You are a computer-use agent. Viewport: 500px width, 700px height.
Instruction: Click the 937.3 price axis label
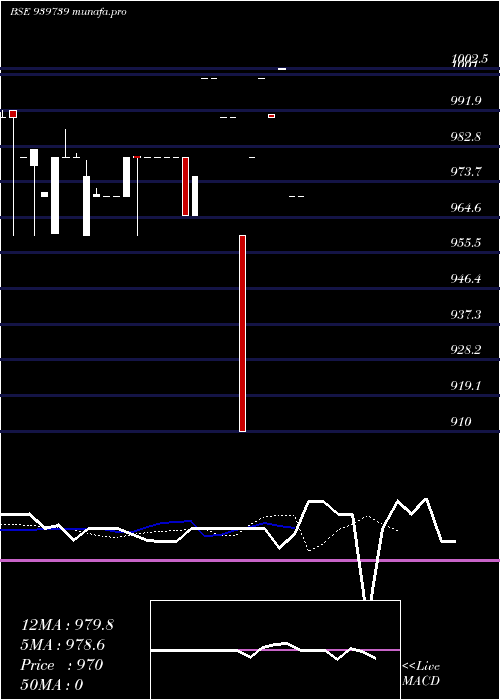coord(466,315)
